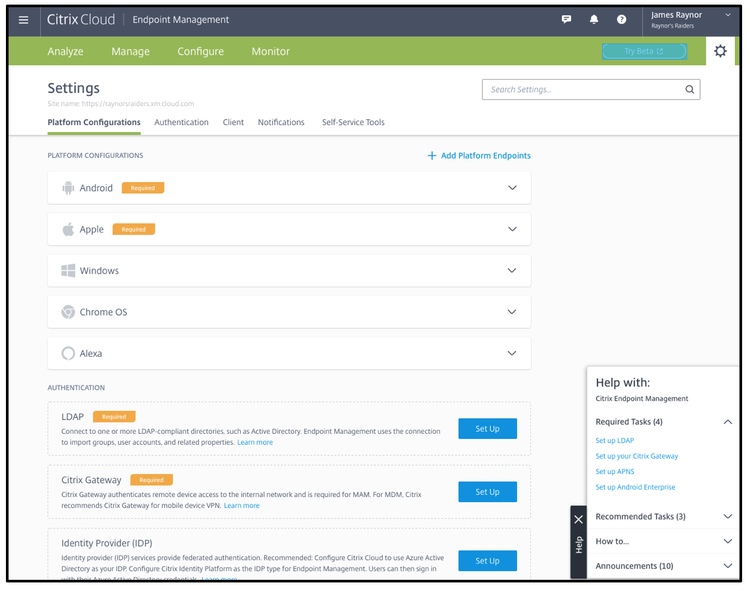The width and height of the screenshot is (750, 591).
Task: Select the Platform Configurations tab
Action: click(94, 122)
